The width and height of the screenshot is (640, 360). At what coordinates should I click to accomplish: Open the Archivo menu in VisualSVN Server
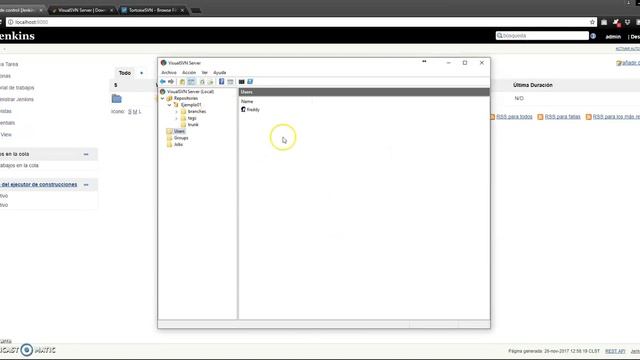pyautogui.click(x=169, y=72)
